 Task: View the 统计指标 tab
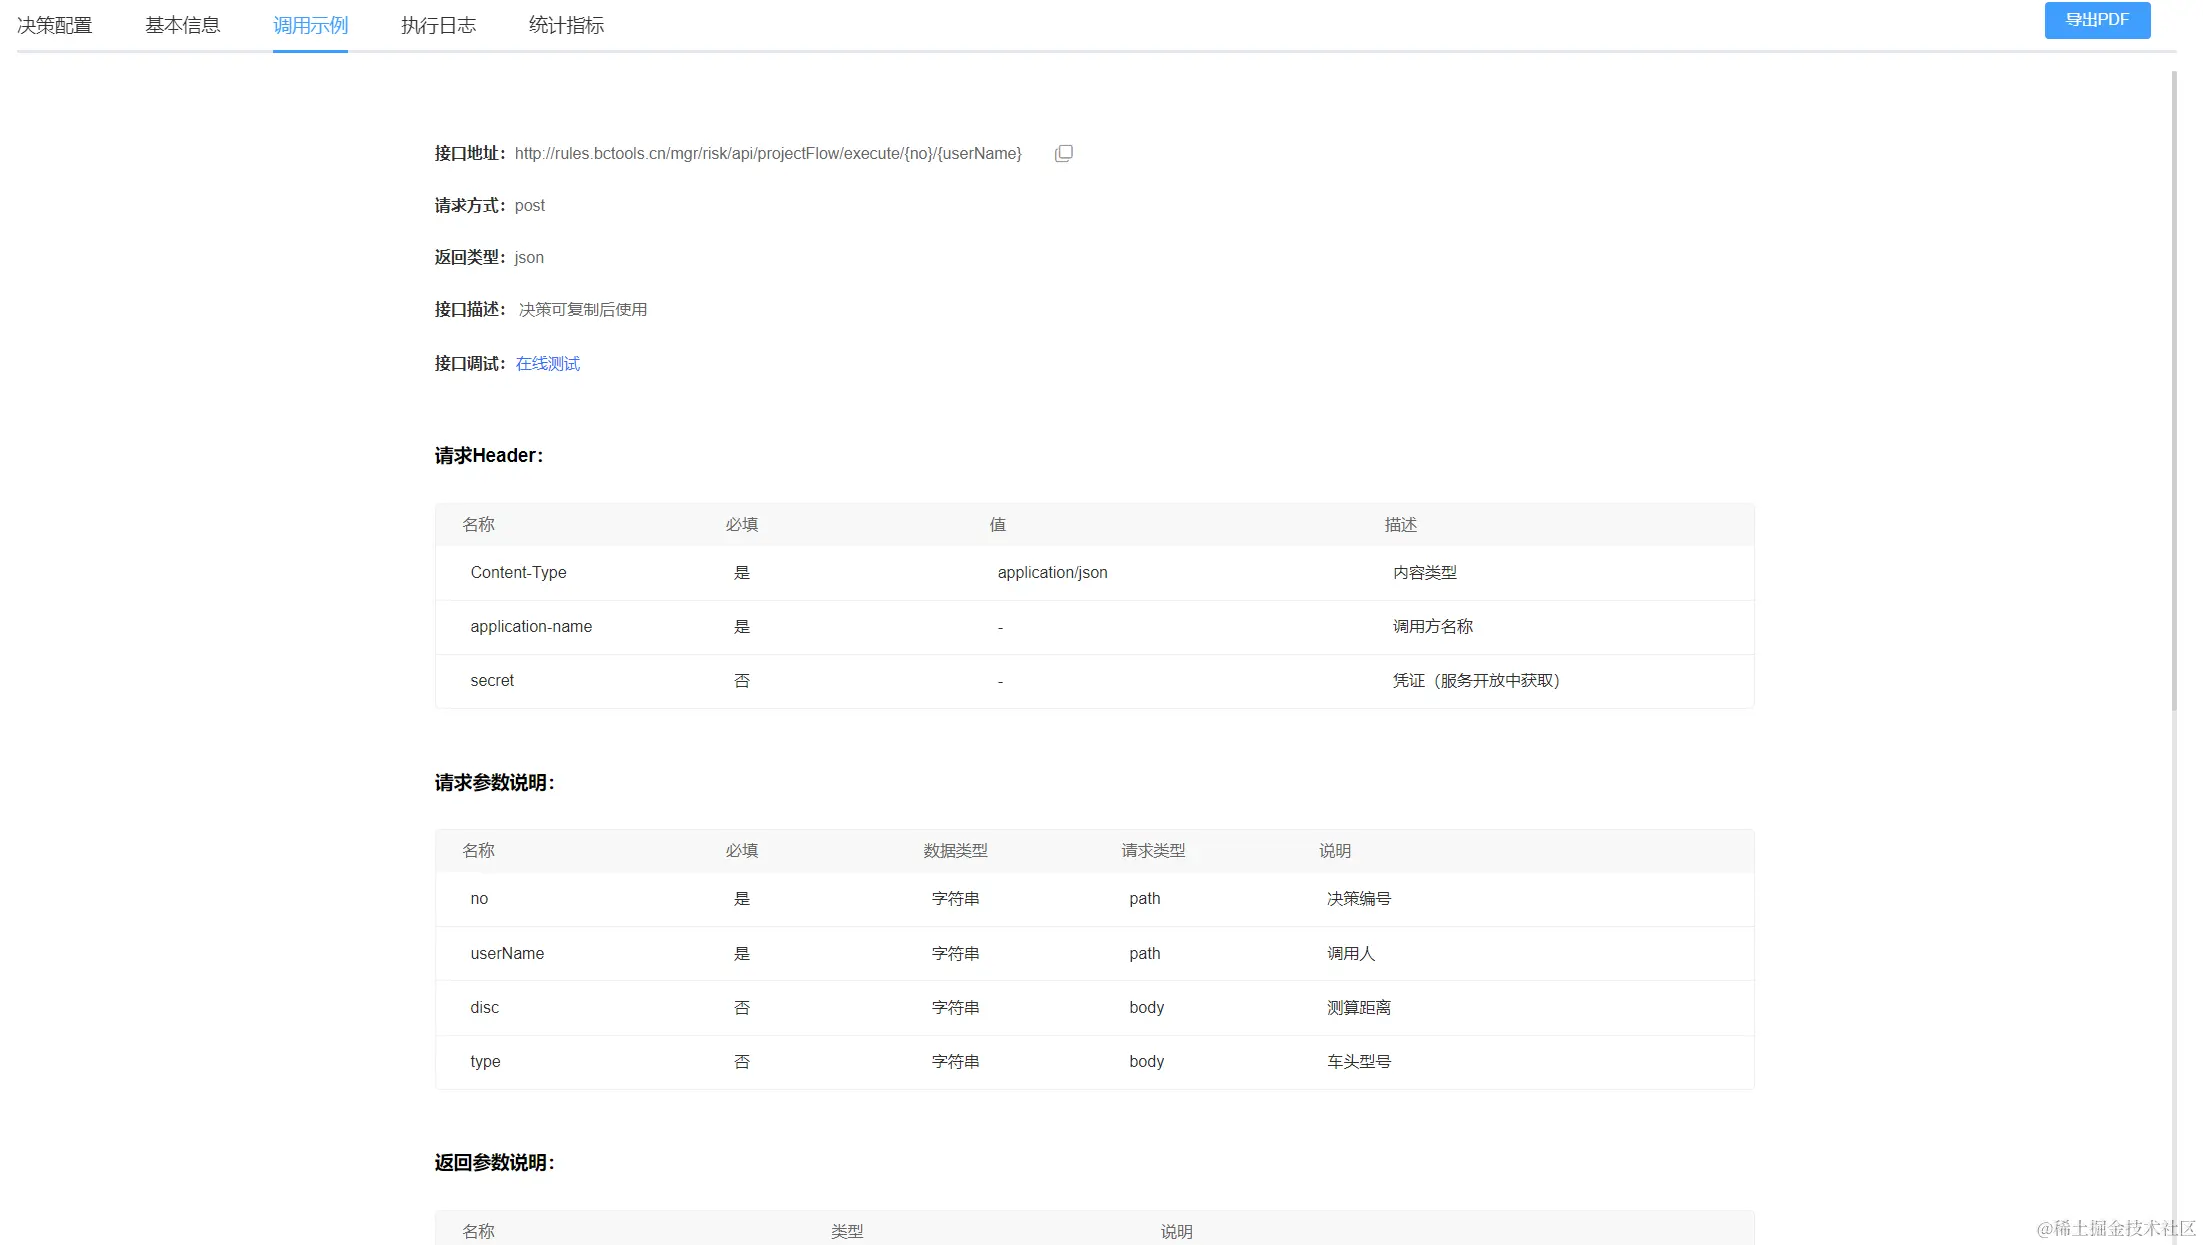[x=566, y=25]
